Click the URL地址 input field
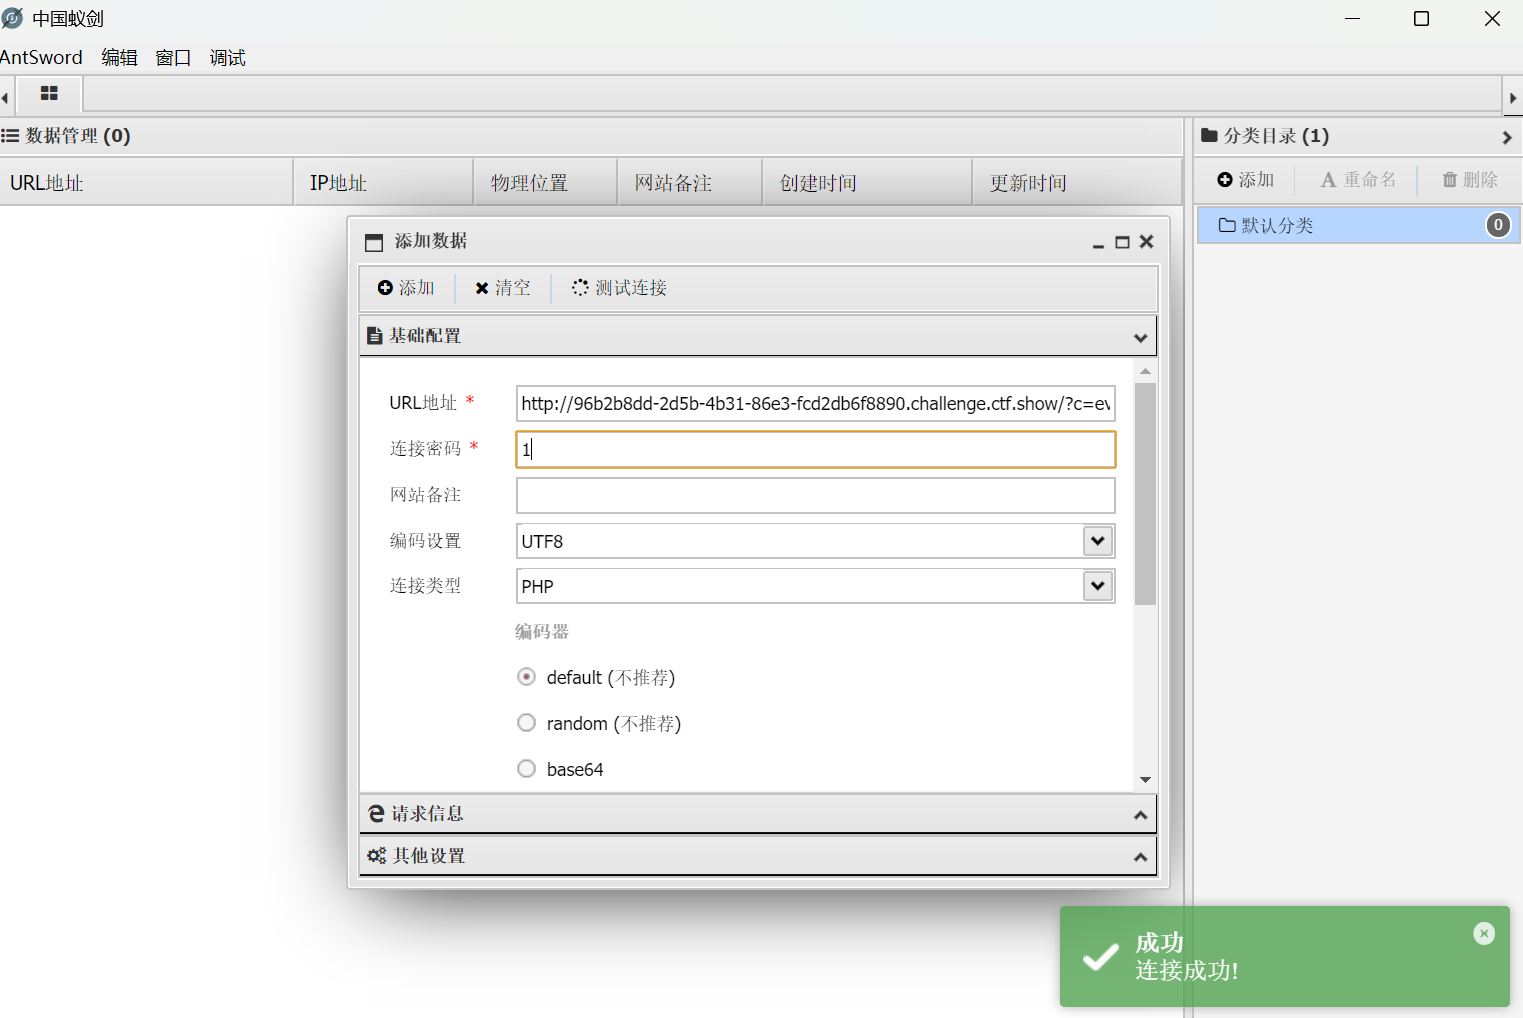 (815, 404)
